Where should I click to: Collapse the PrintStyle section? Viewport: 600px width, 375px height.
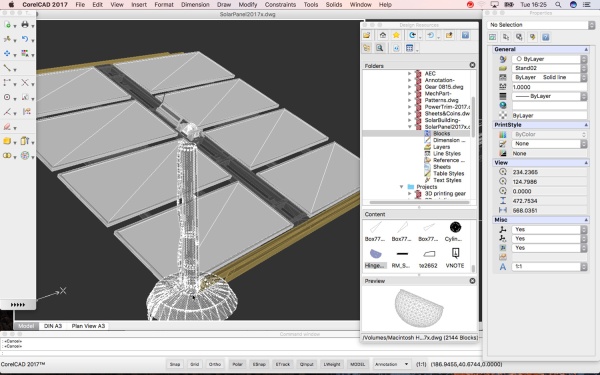tap(586, 125)
